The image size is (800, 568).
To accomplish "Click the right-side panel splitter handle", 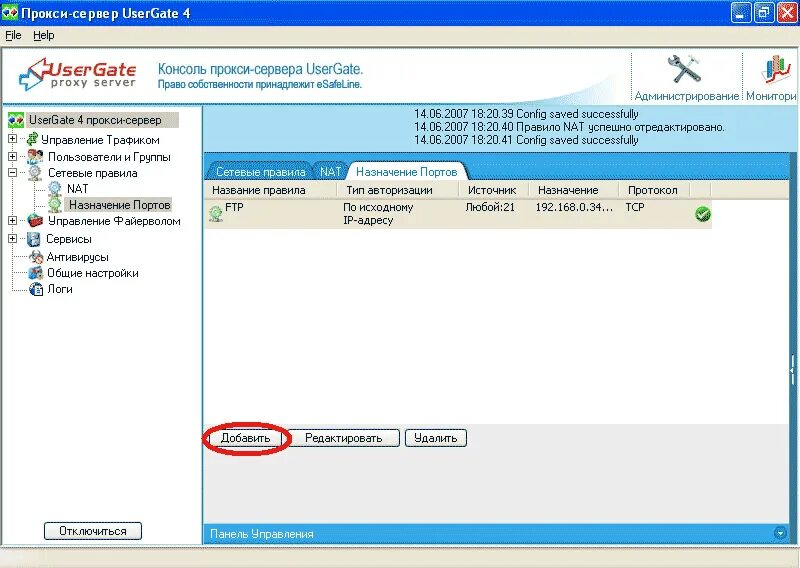I will (792, 369).
